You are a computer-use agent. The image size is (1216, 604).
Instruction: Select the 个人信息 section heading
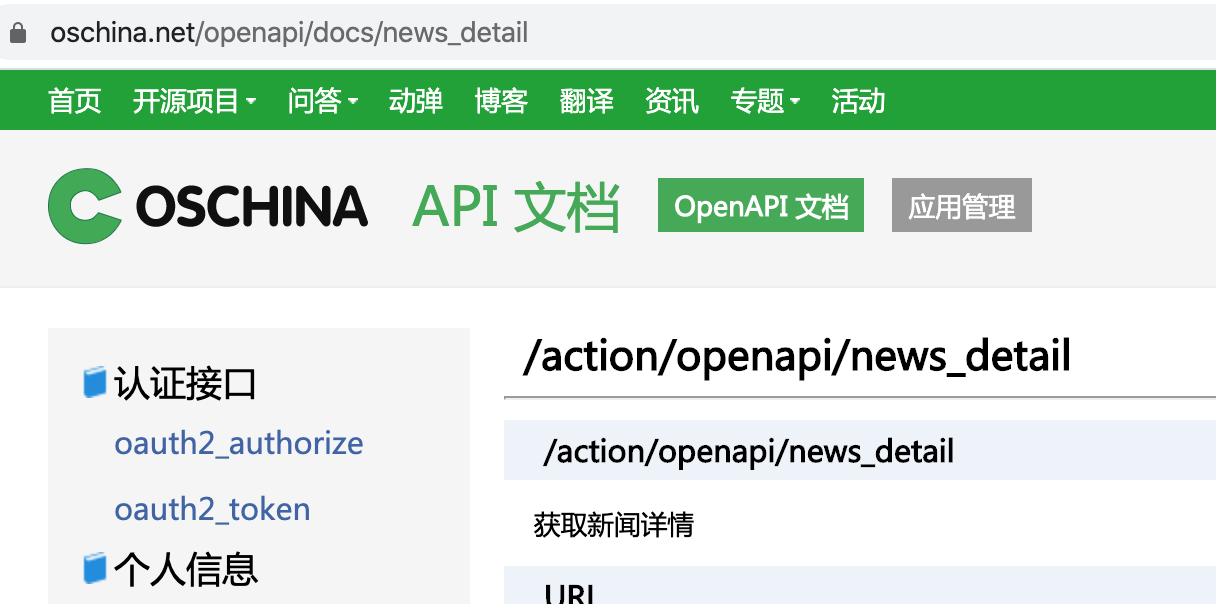pos(185,569)
